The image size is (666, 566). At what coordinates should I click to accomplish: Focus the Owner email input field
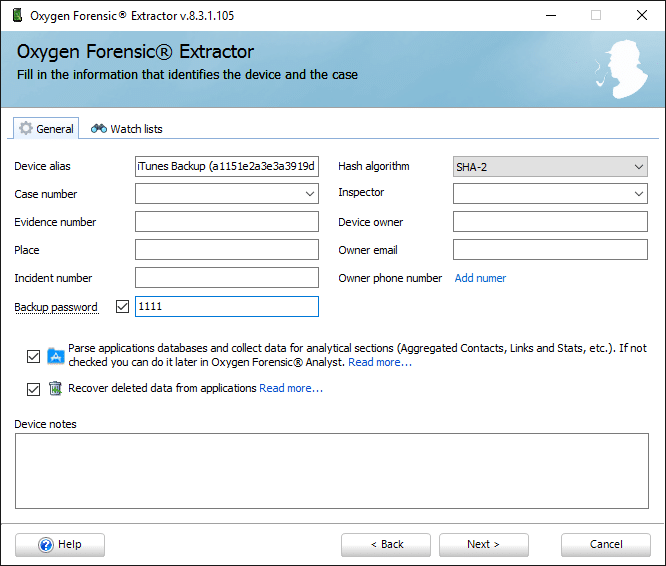click(550, 250)
